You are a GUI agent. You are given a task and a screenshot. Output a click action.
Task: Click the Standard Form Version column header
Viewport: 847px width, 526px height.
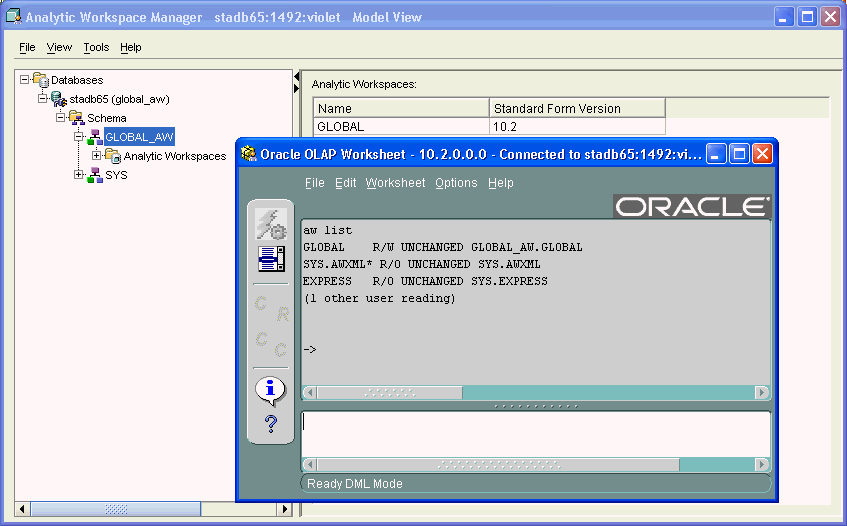tap(577, 109)
